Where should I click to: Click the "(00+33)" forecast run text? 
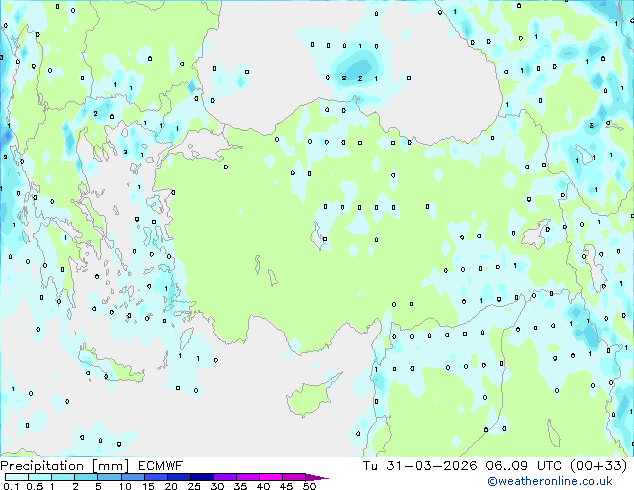point(599,466)
